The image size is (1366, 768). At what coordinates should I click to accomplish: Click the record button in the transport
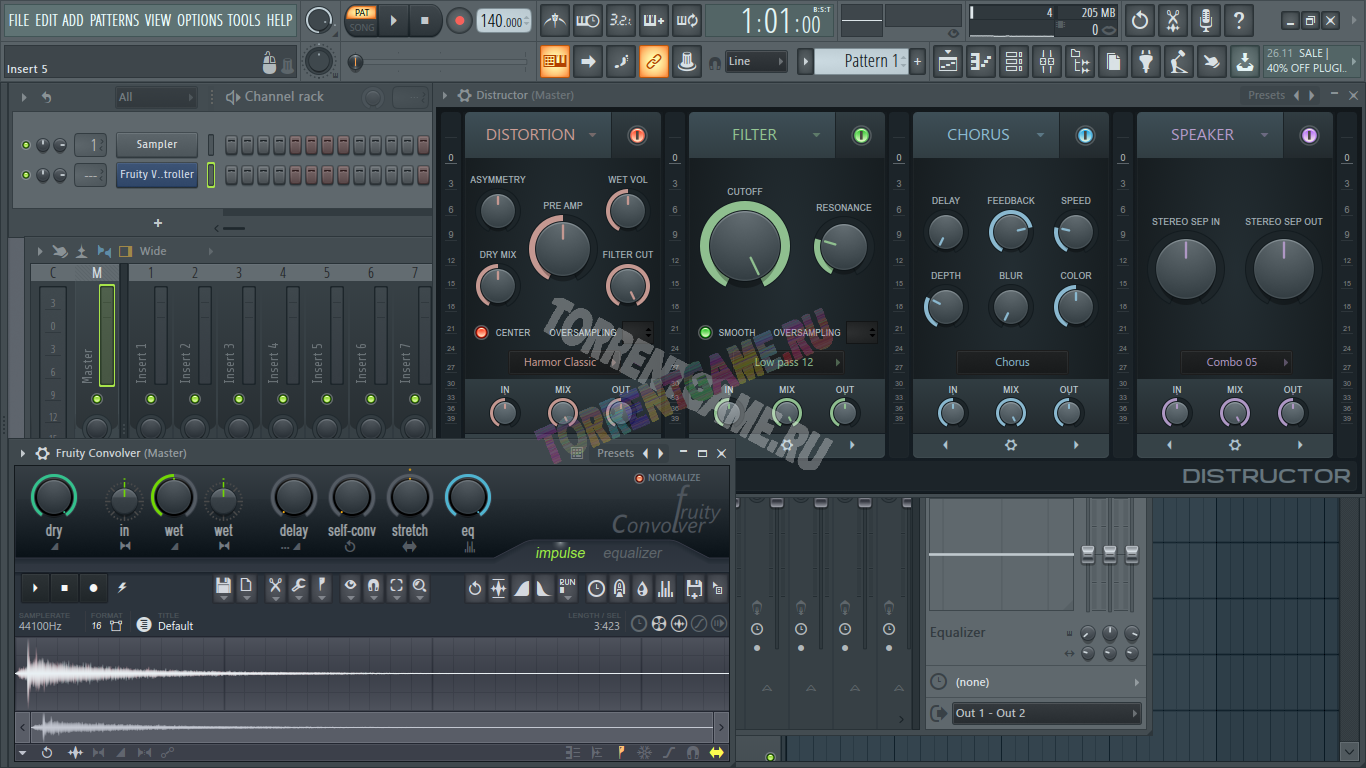tap(459, 20)
